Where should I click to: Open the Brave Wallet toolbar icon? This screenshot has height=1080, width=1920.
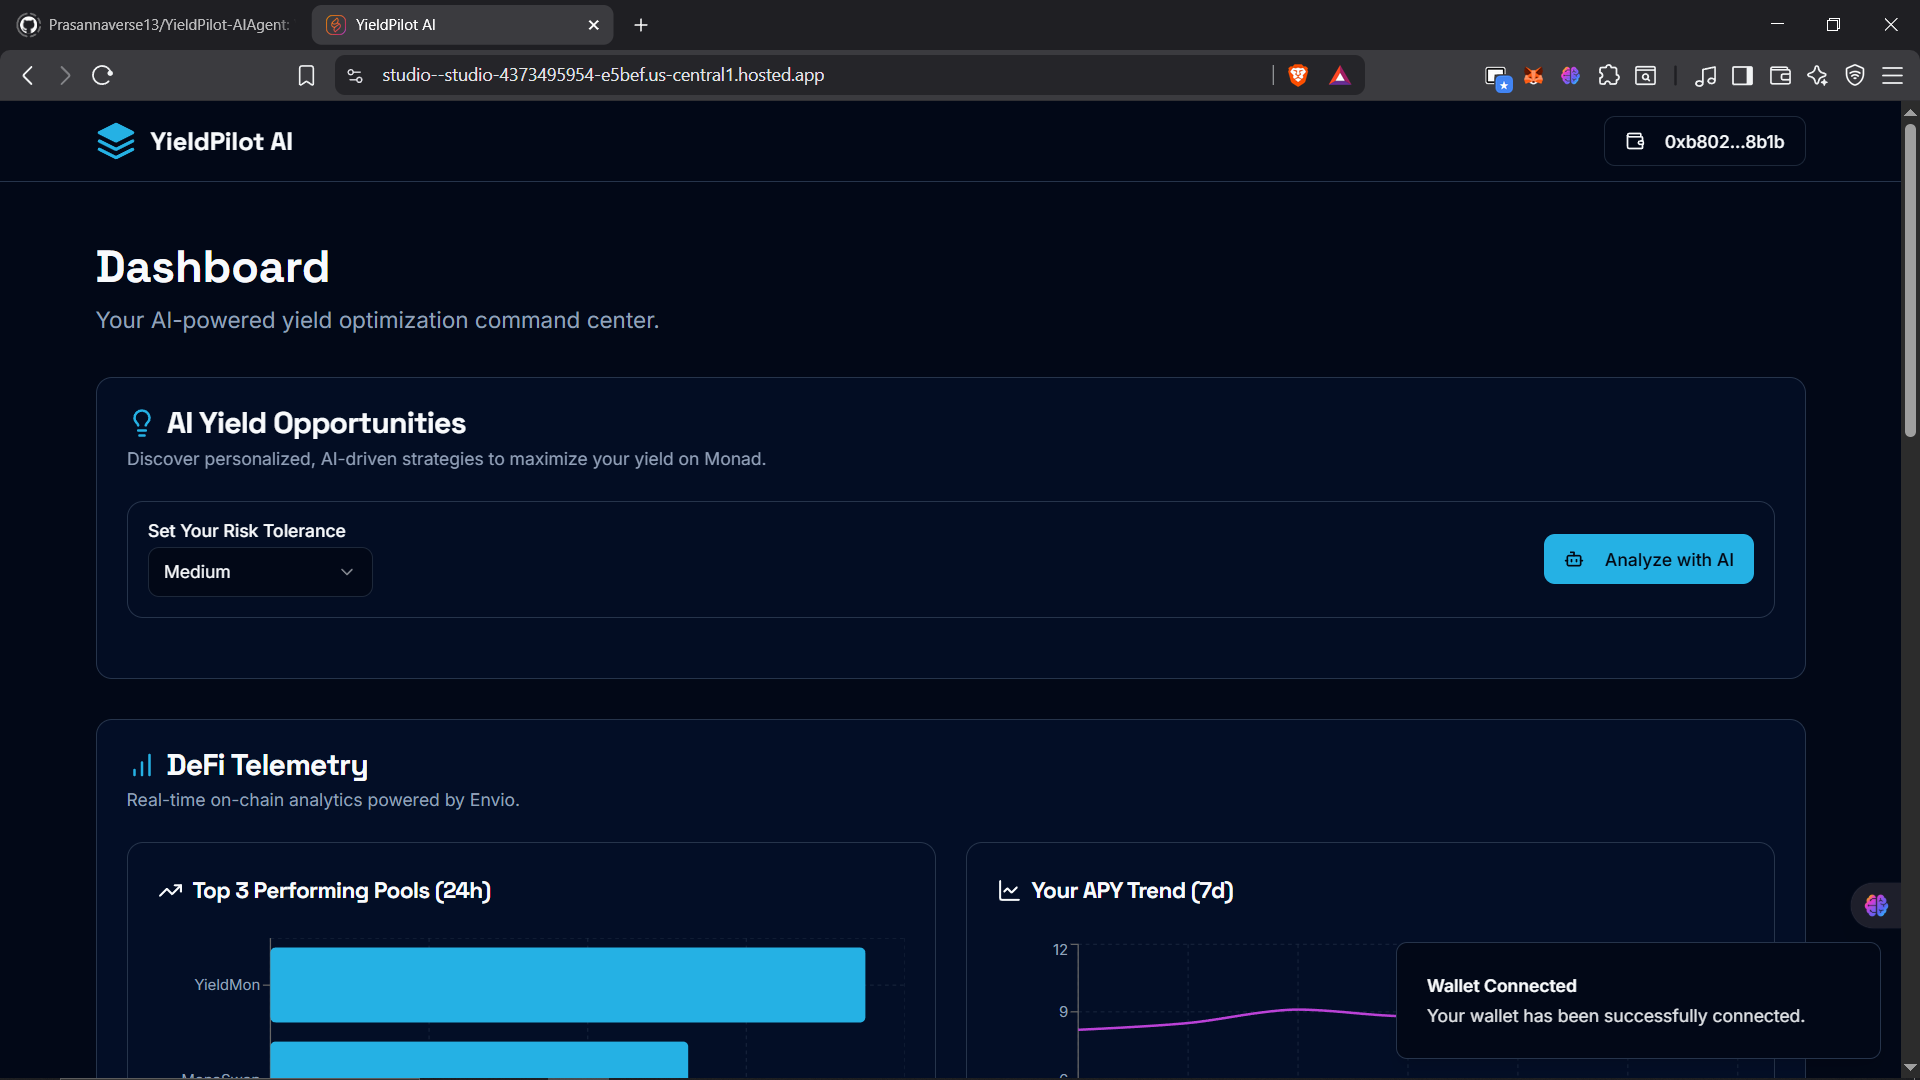[1780, 76]
